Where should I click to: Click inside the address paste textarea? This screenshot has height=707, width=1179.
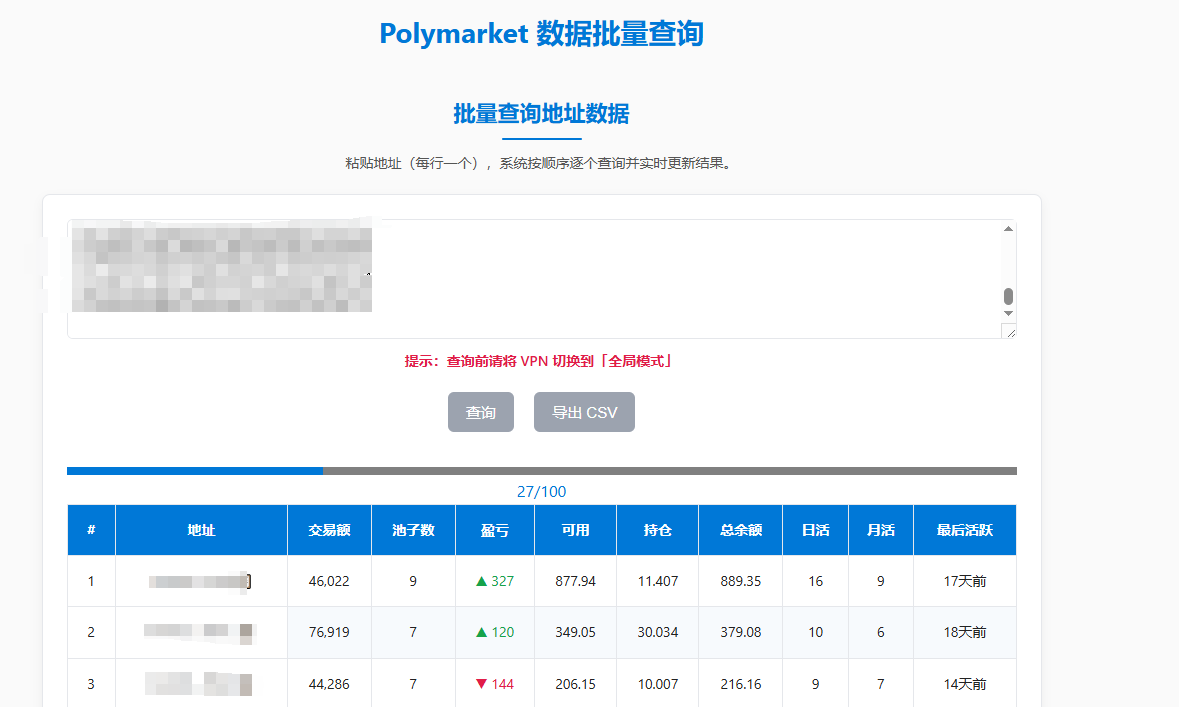[x=541, y=279]
